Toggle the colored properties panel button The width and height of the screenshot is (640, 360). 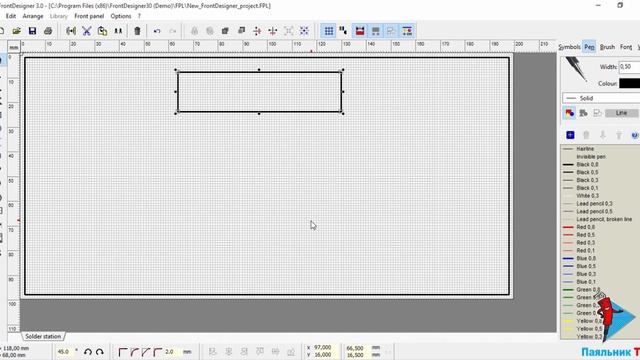pyautogui.click(x=407, y=31)
